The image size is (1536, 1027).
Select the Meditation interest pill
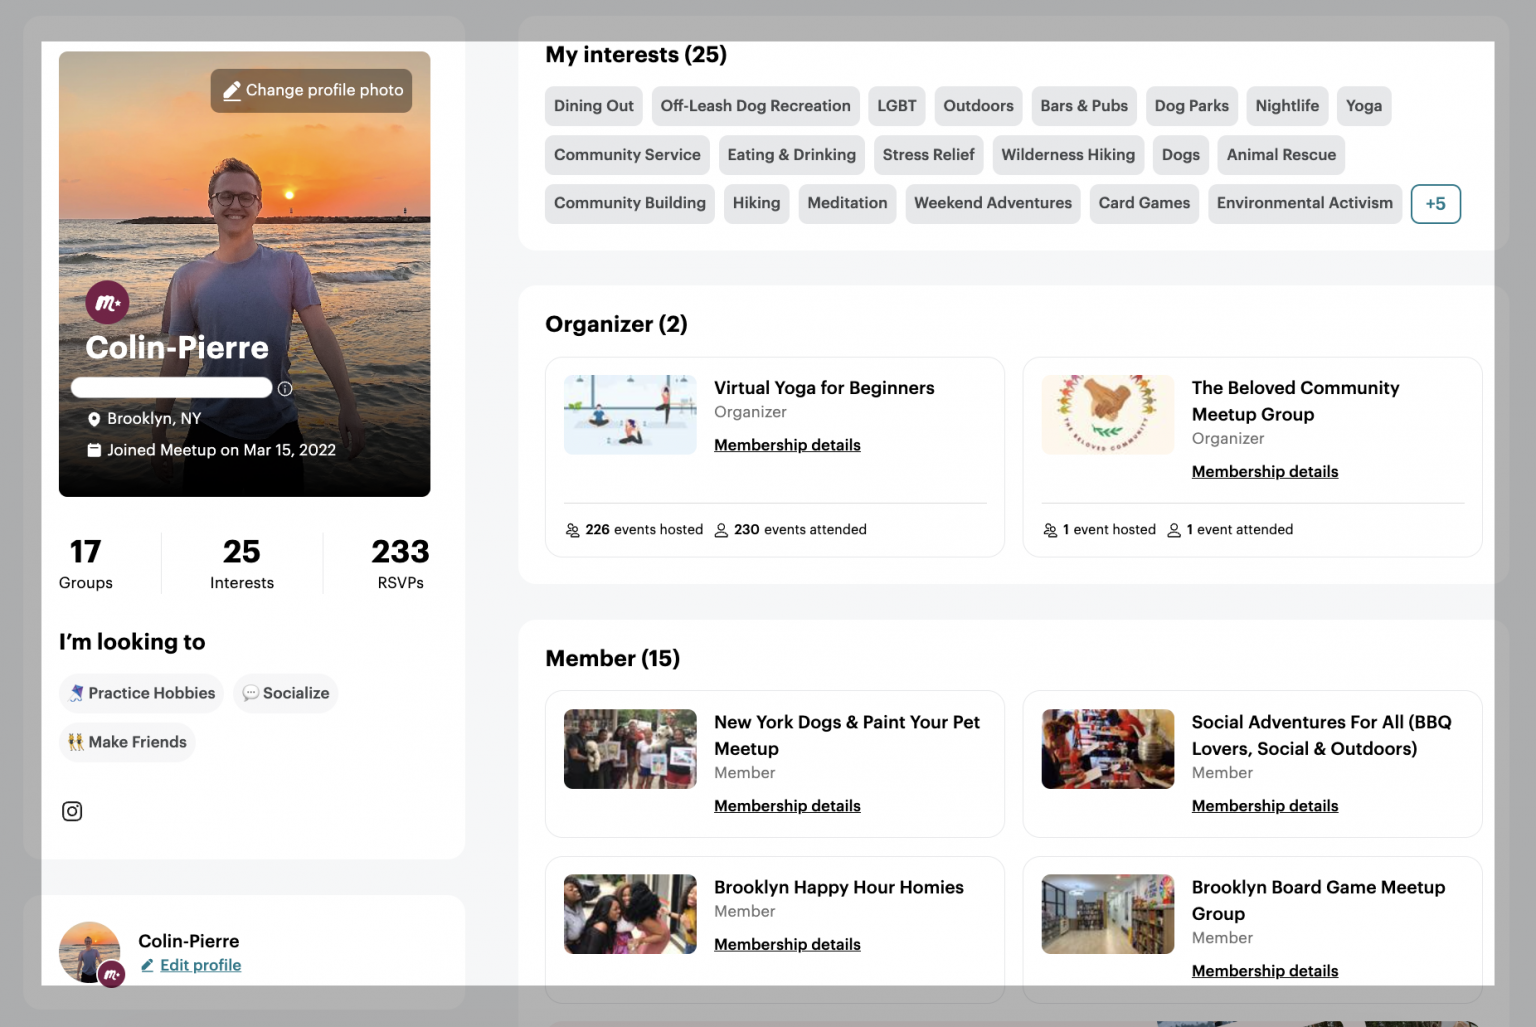(847, 203)
